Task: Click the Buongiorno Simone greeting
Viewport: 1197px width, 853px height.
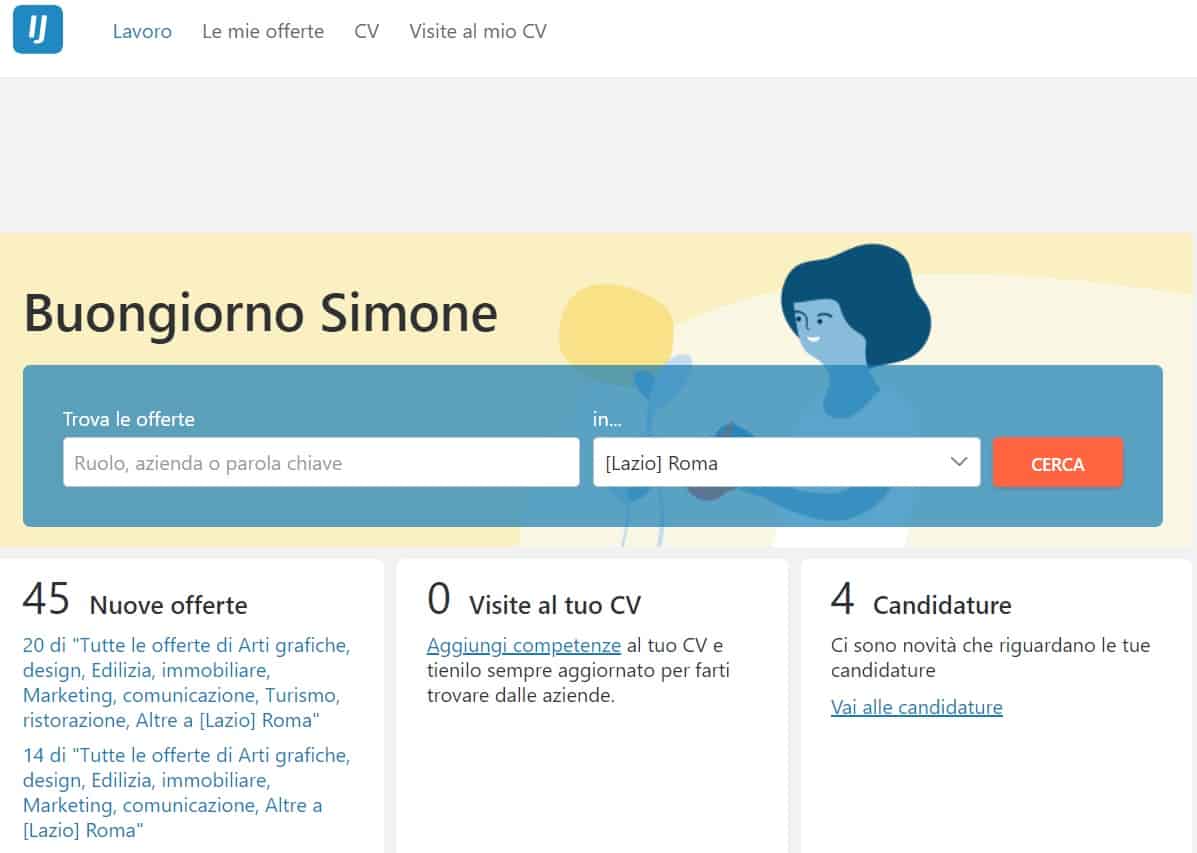Action: (260, 313)
